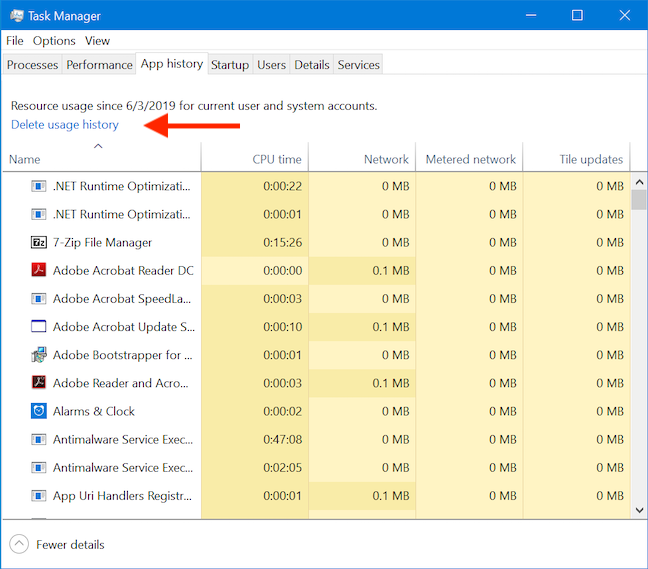
Task: Click the Delete usage history link
Action: pyautogui.click(x=64, y=124)
